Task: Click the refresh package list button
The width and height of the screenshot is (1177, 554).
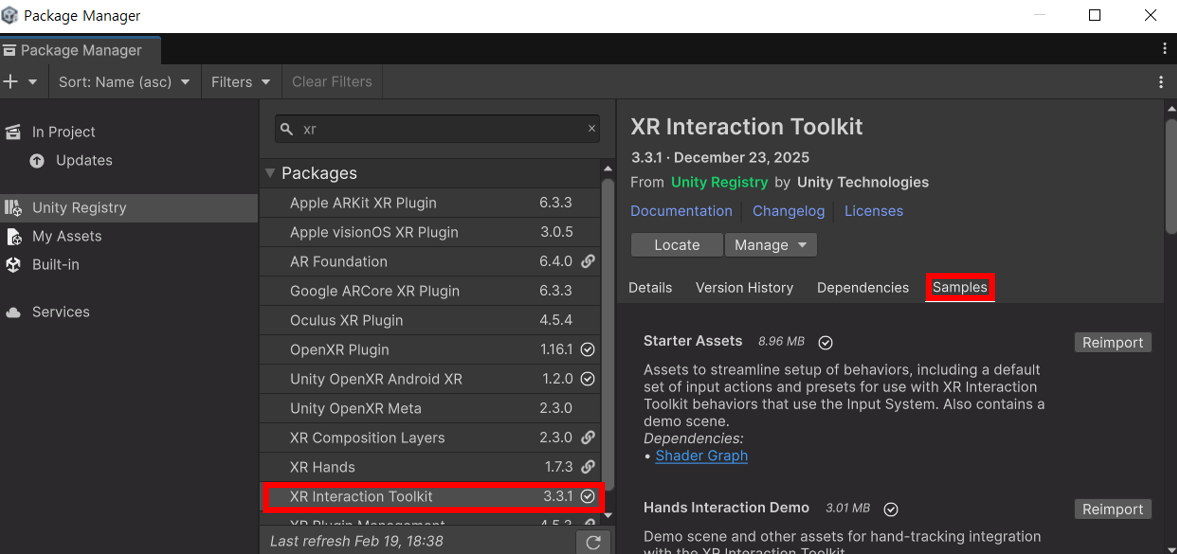Action: tap(593, 543)
